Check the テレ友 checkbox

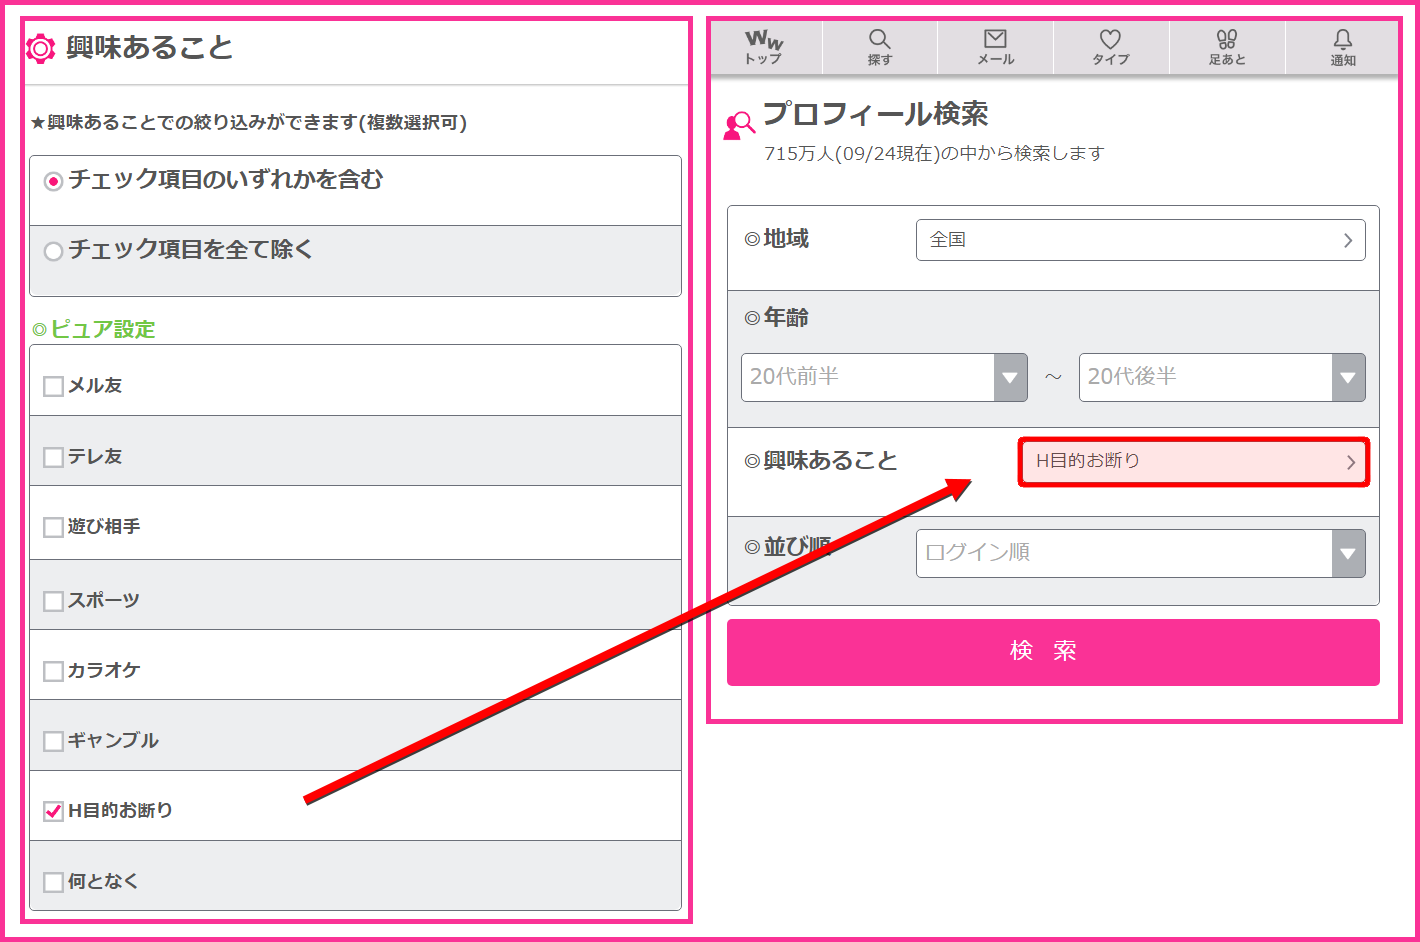click(54, 457)
